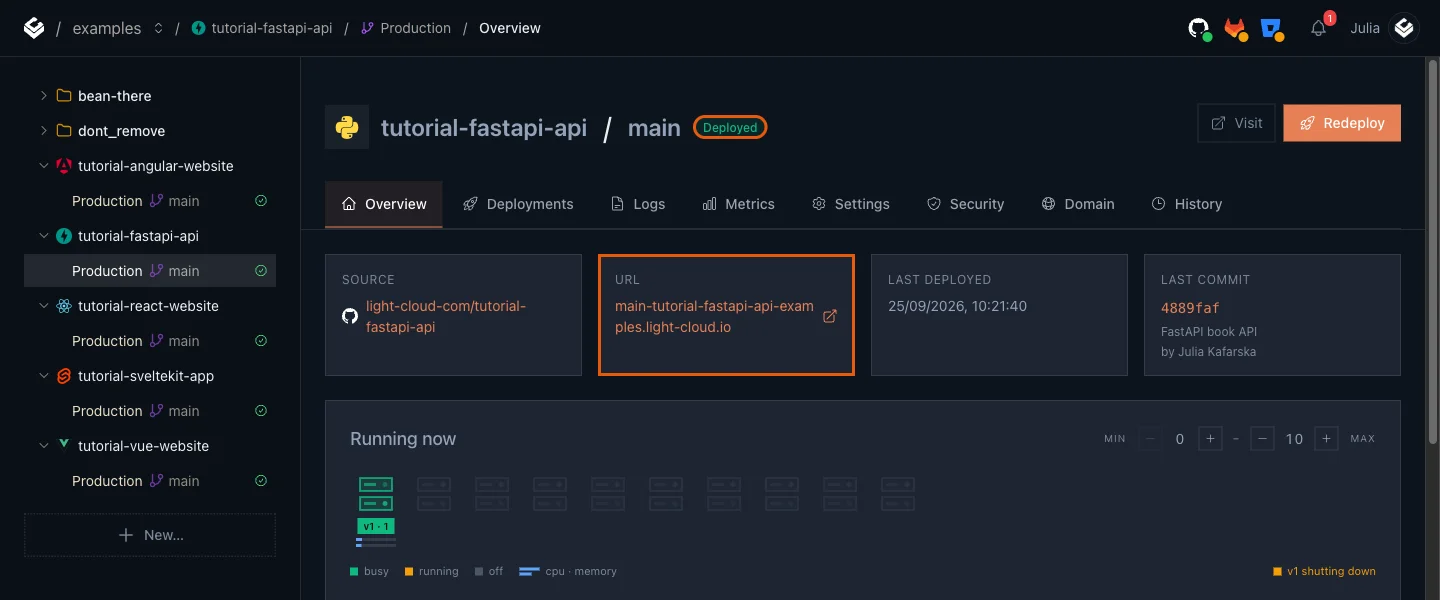Screen dimensions: 1440x600
Task: Click dont_remove folder icon
Action: (x=64, y=131)
